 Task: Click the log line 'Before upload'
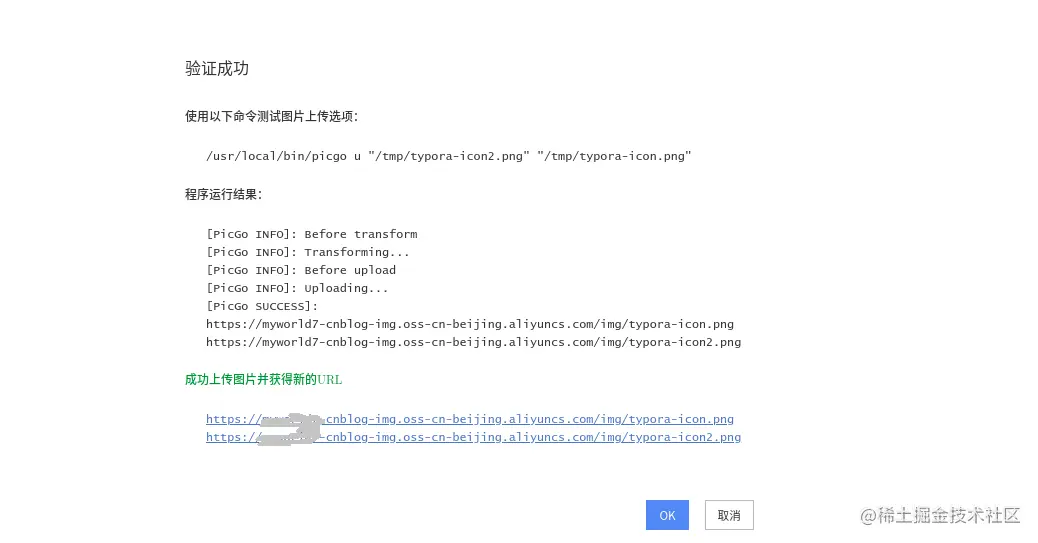pos(301,270)
